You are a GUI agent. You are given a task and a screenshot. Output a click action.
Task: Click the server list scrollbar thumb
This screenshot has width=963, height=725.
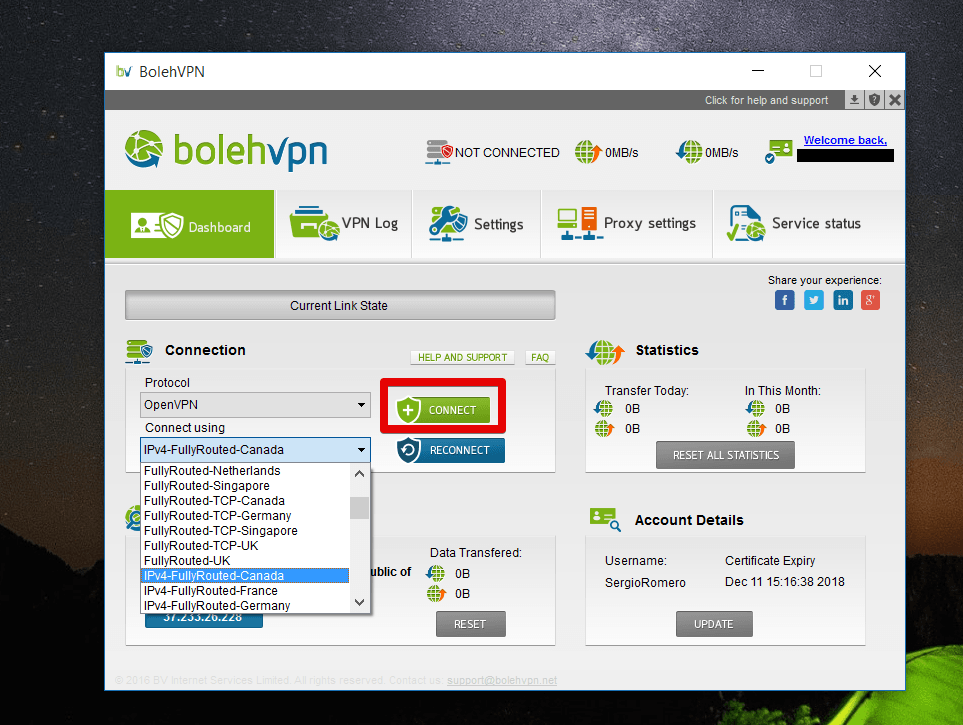359,508
